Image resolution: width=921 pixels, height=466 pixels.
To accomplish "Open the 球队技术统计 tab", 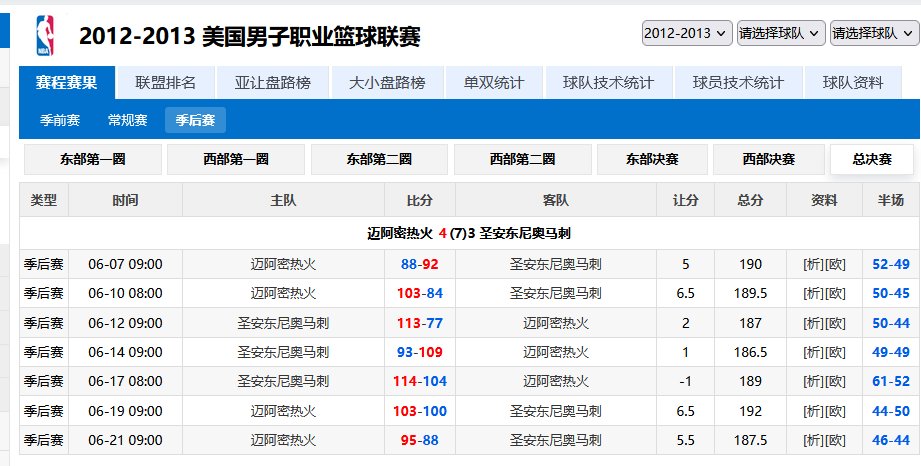I will point(608,82).
